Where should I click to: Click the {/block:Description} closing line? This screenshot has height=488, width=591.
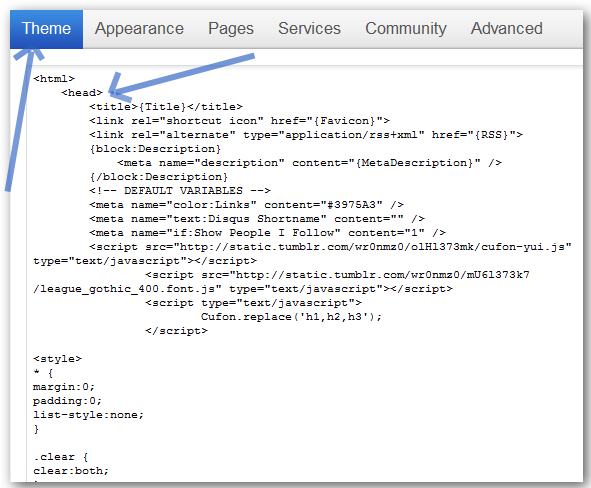point(159,177)
